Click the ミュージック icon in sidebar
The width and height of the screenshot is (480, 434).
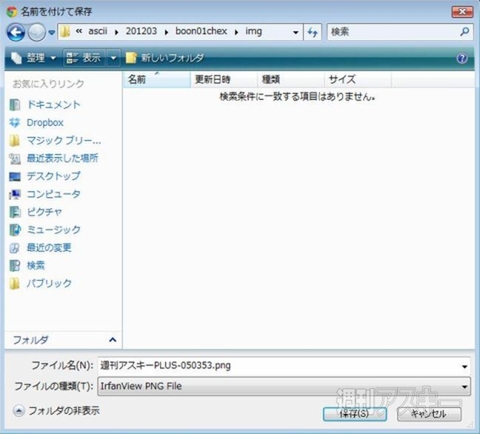(15, 230)
